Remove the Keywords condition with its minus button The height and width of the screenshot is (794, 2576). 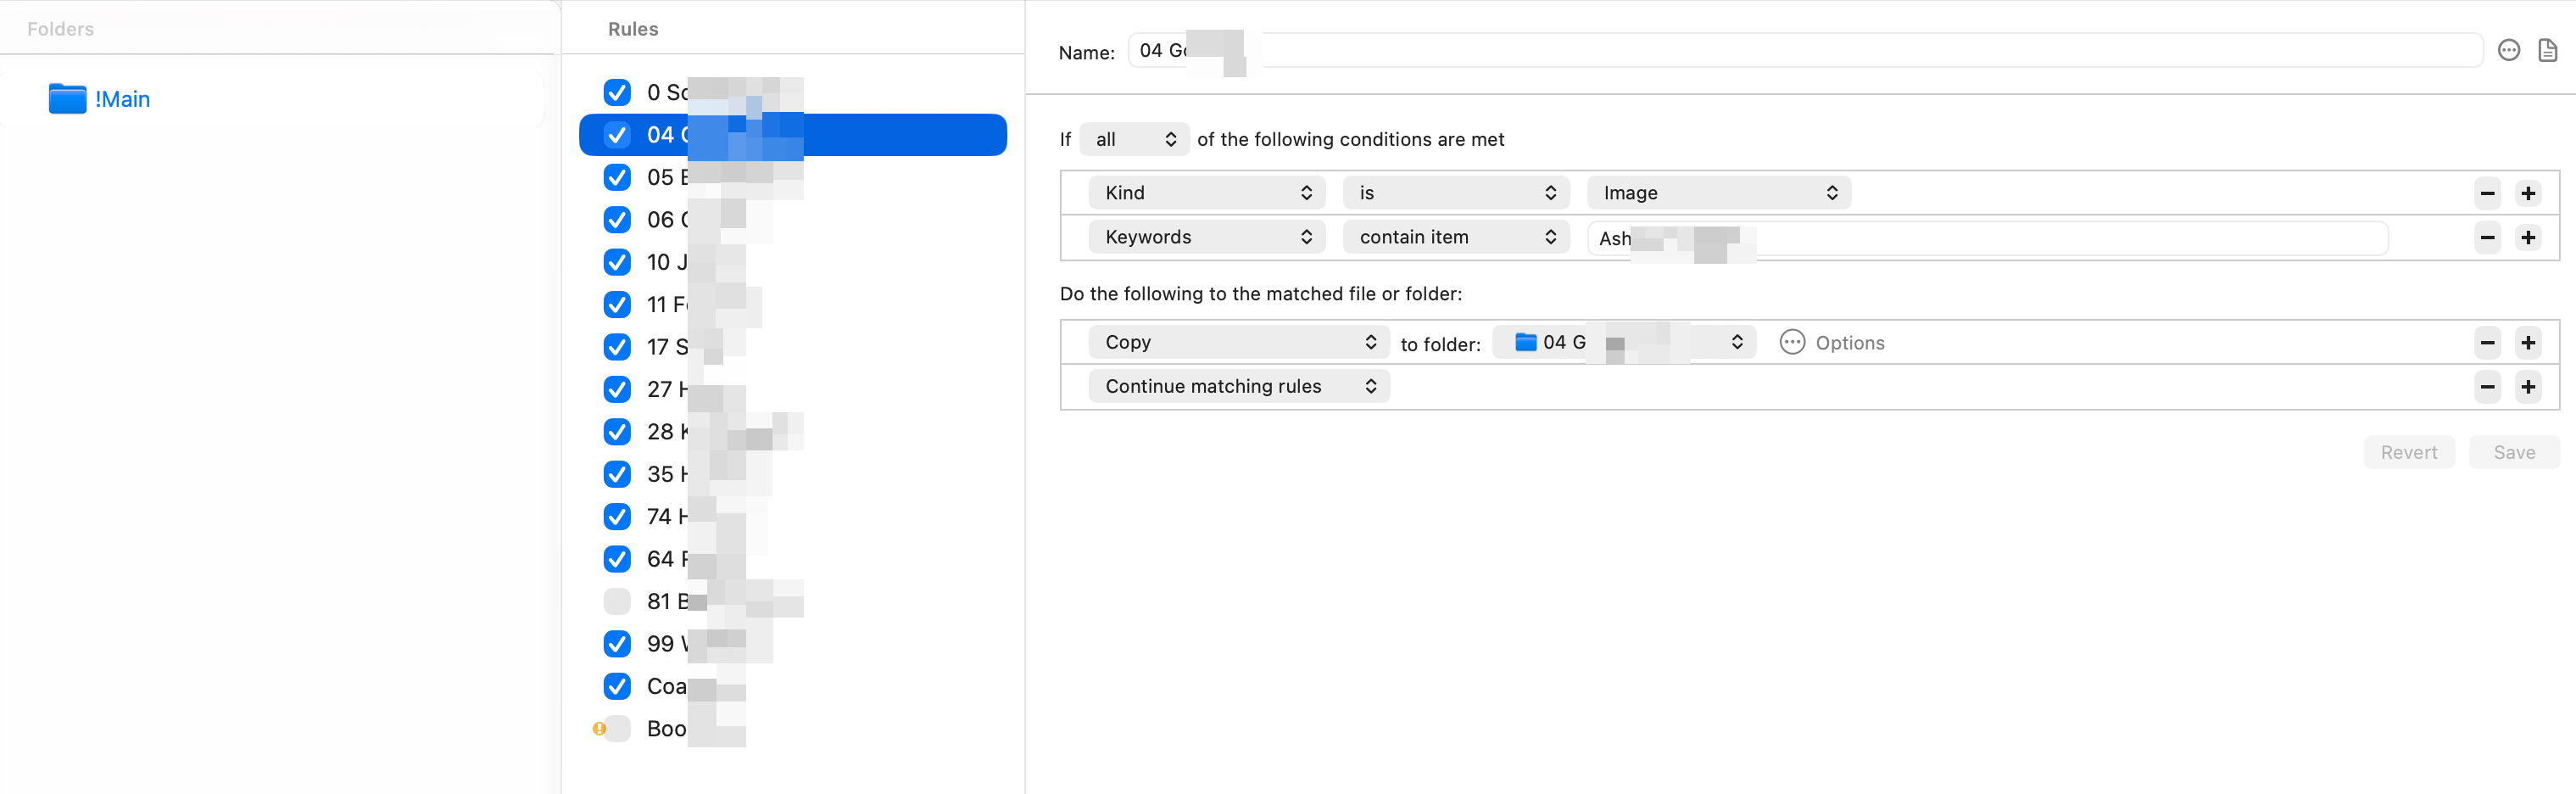(2487, 237)
